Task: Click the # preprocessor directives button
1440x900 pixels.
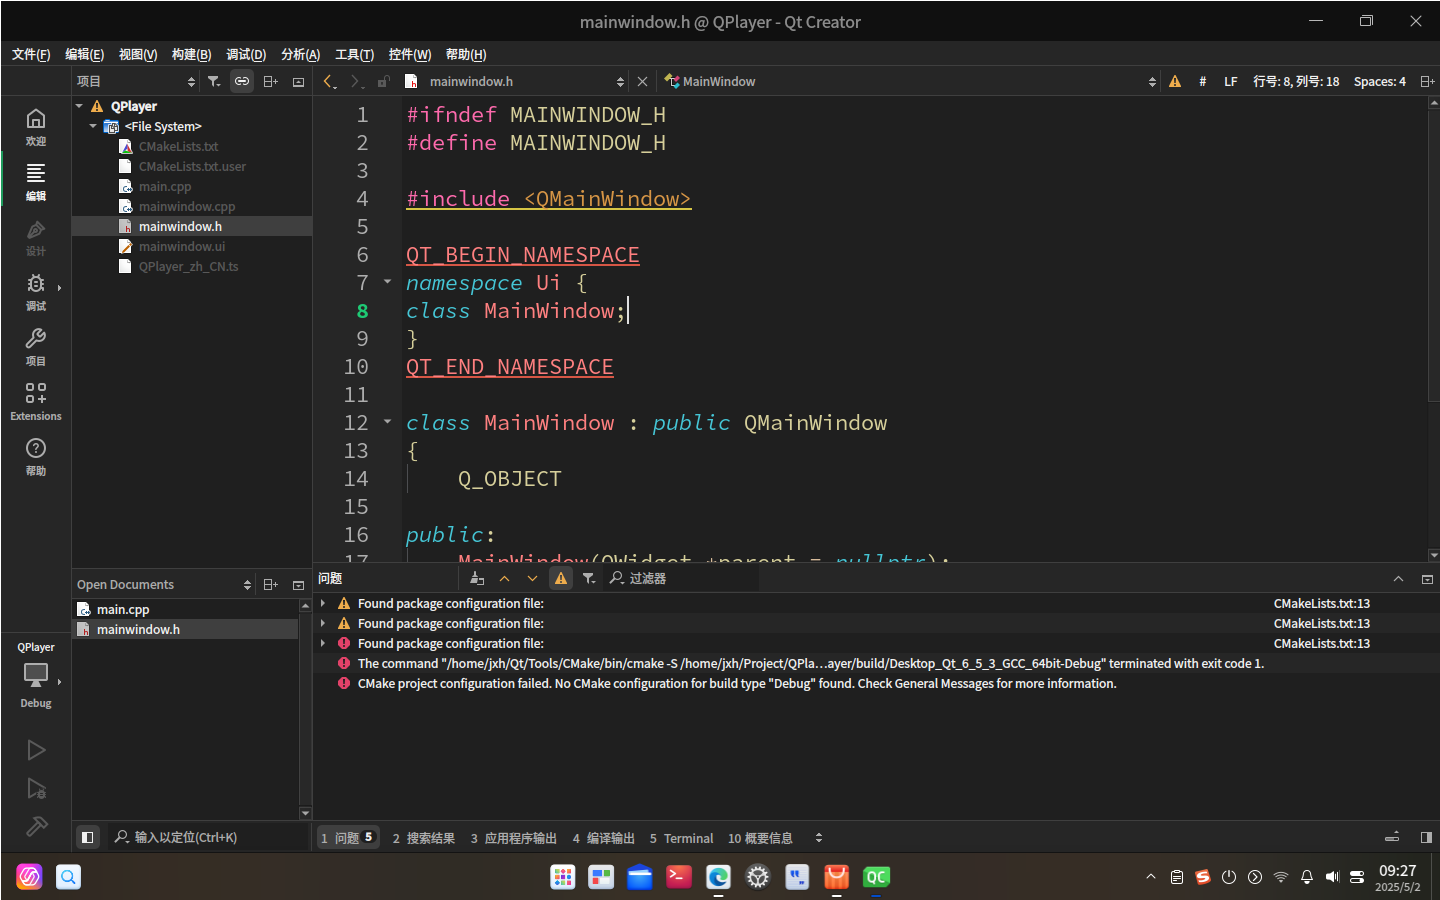Action: click(1202, 81)
